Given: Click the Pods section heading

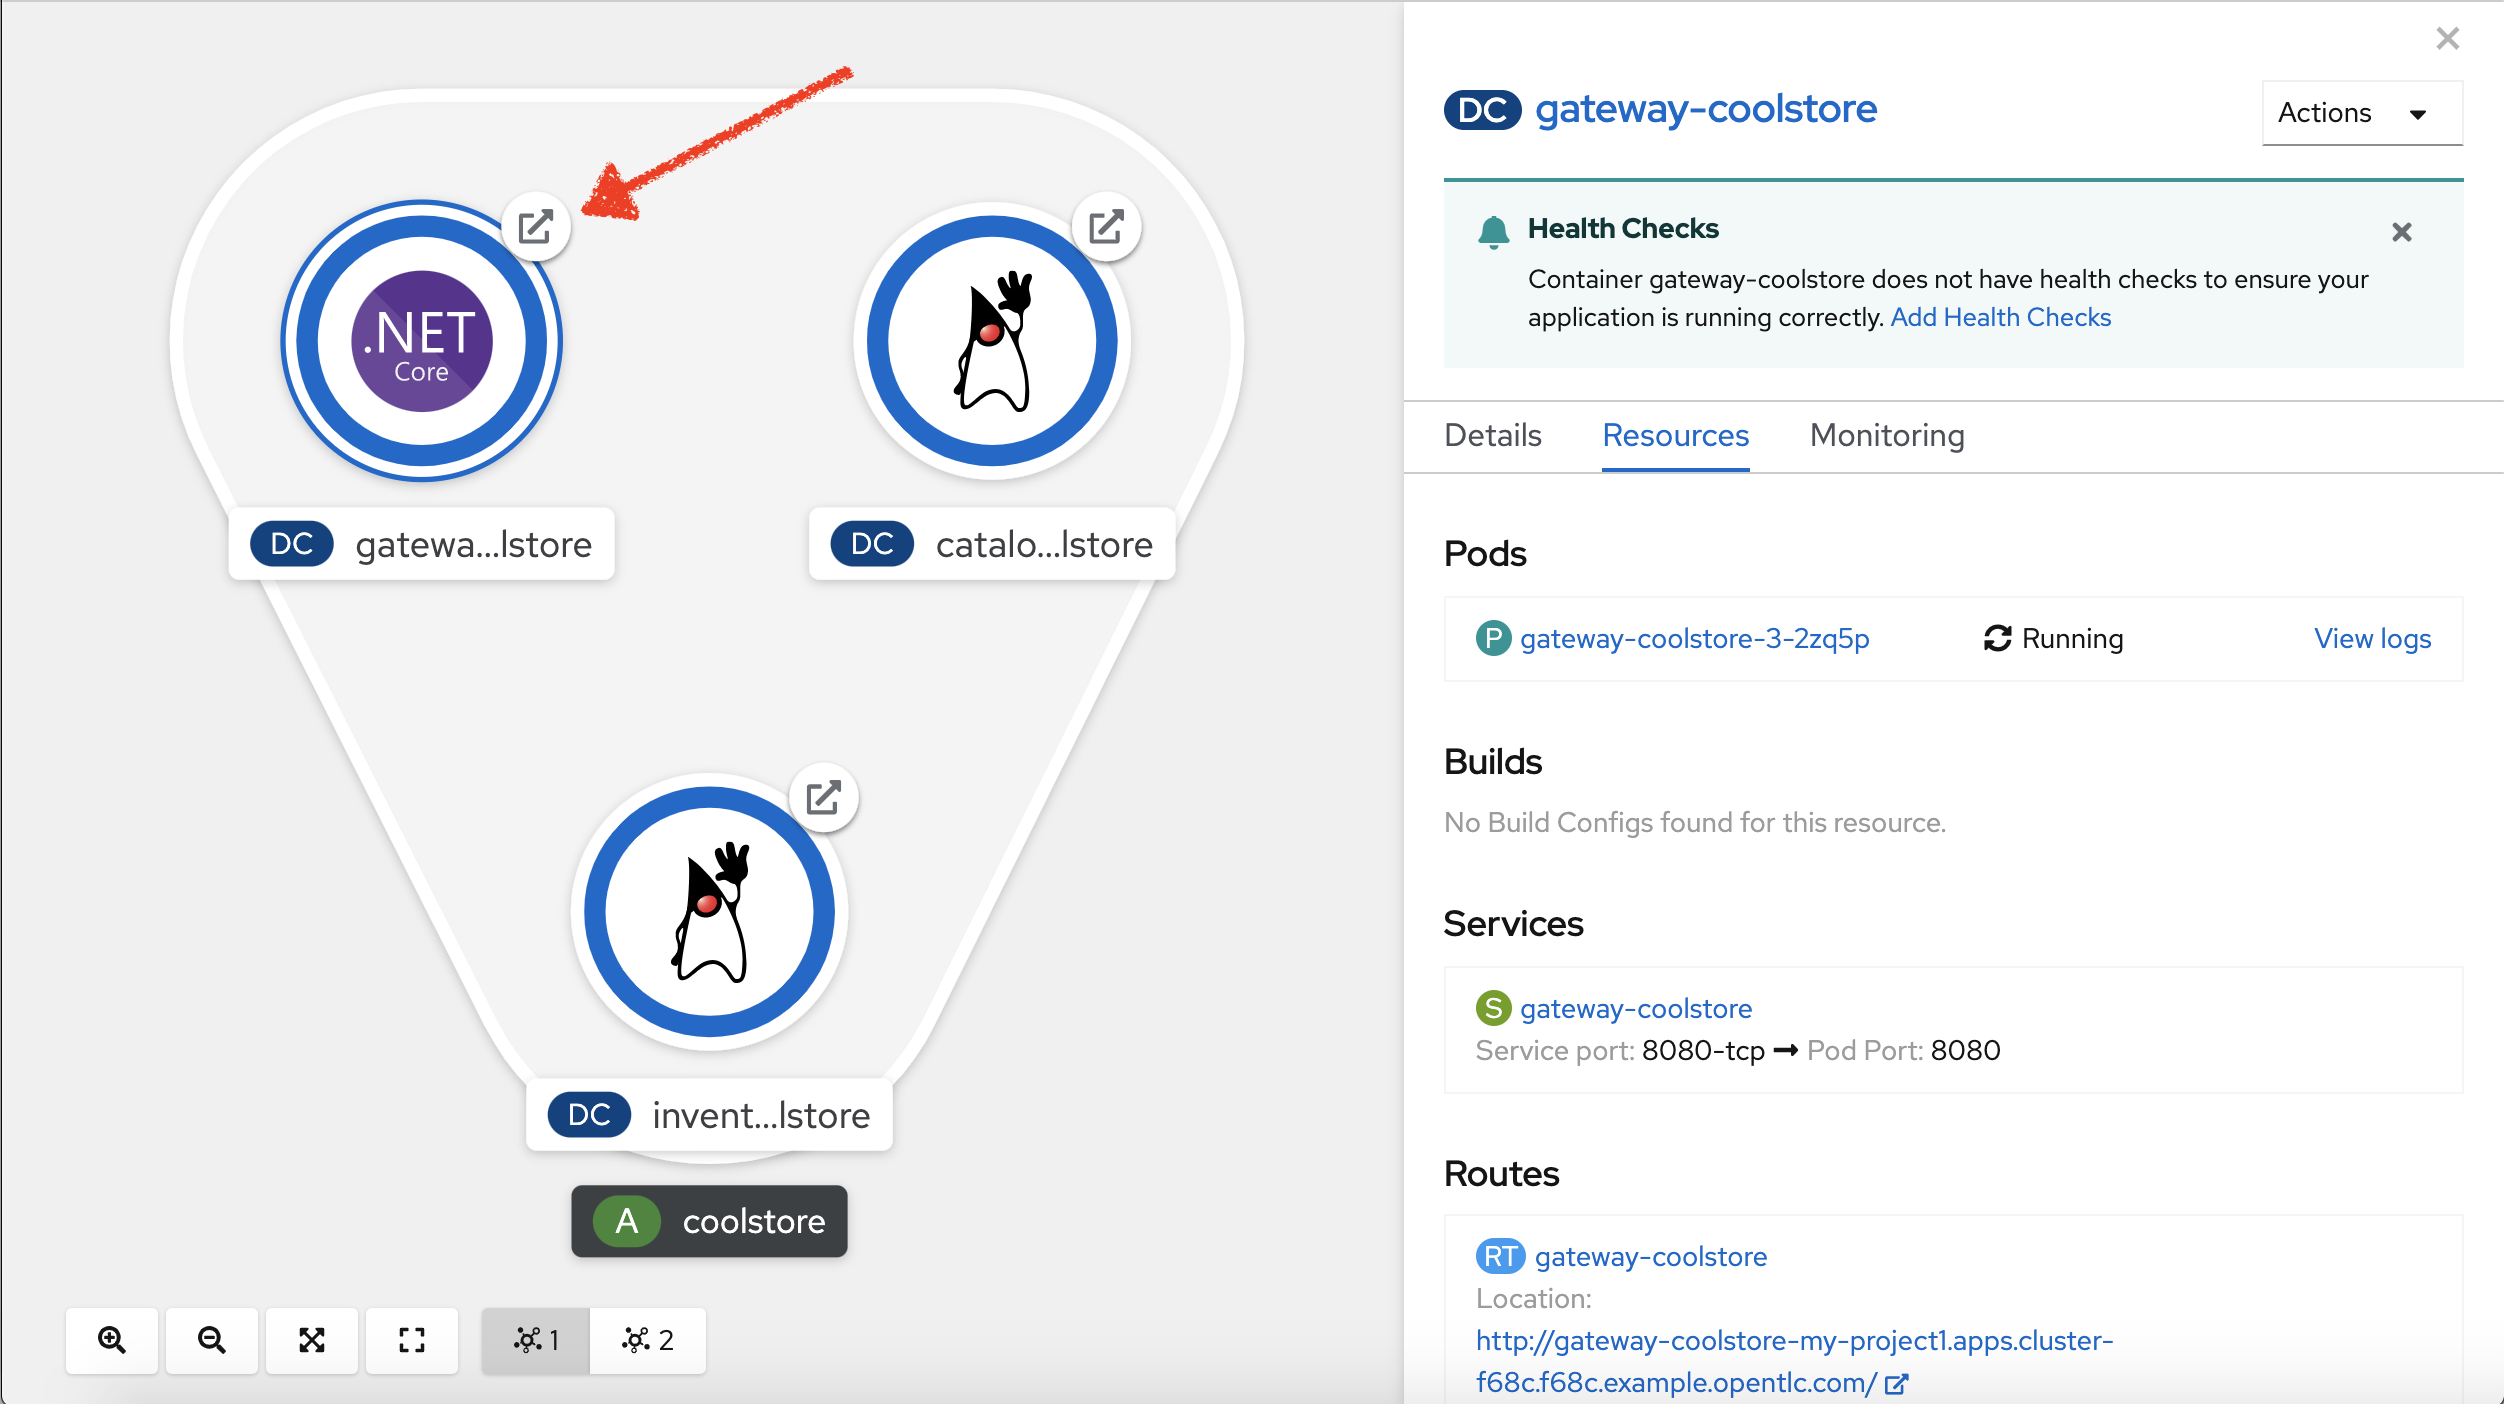Looking at the screenshot, I should tap(1485, 554).
